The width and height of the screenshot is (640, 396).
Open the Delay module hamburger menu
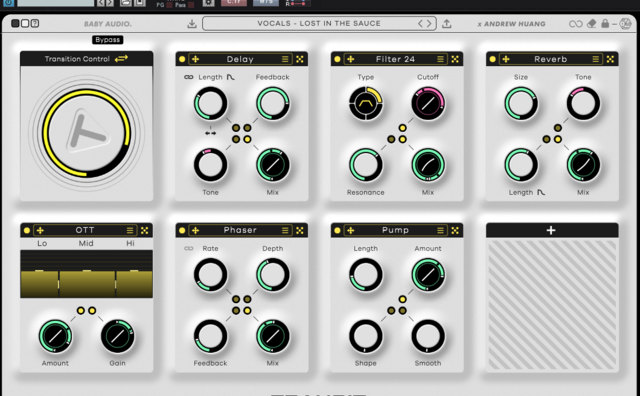click(x=285, y=59)
